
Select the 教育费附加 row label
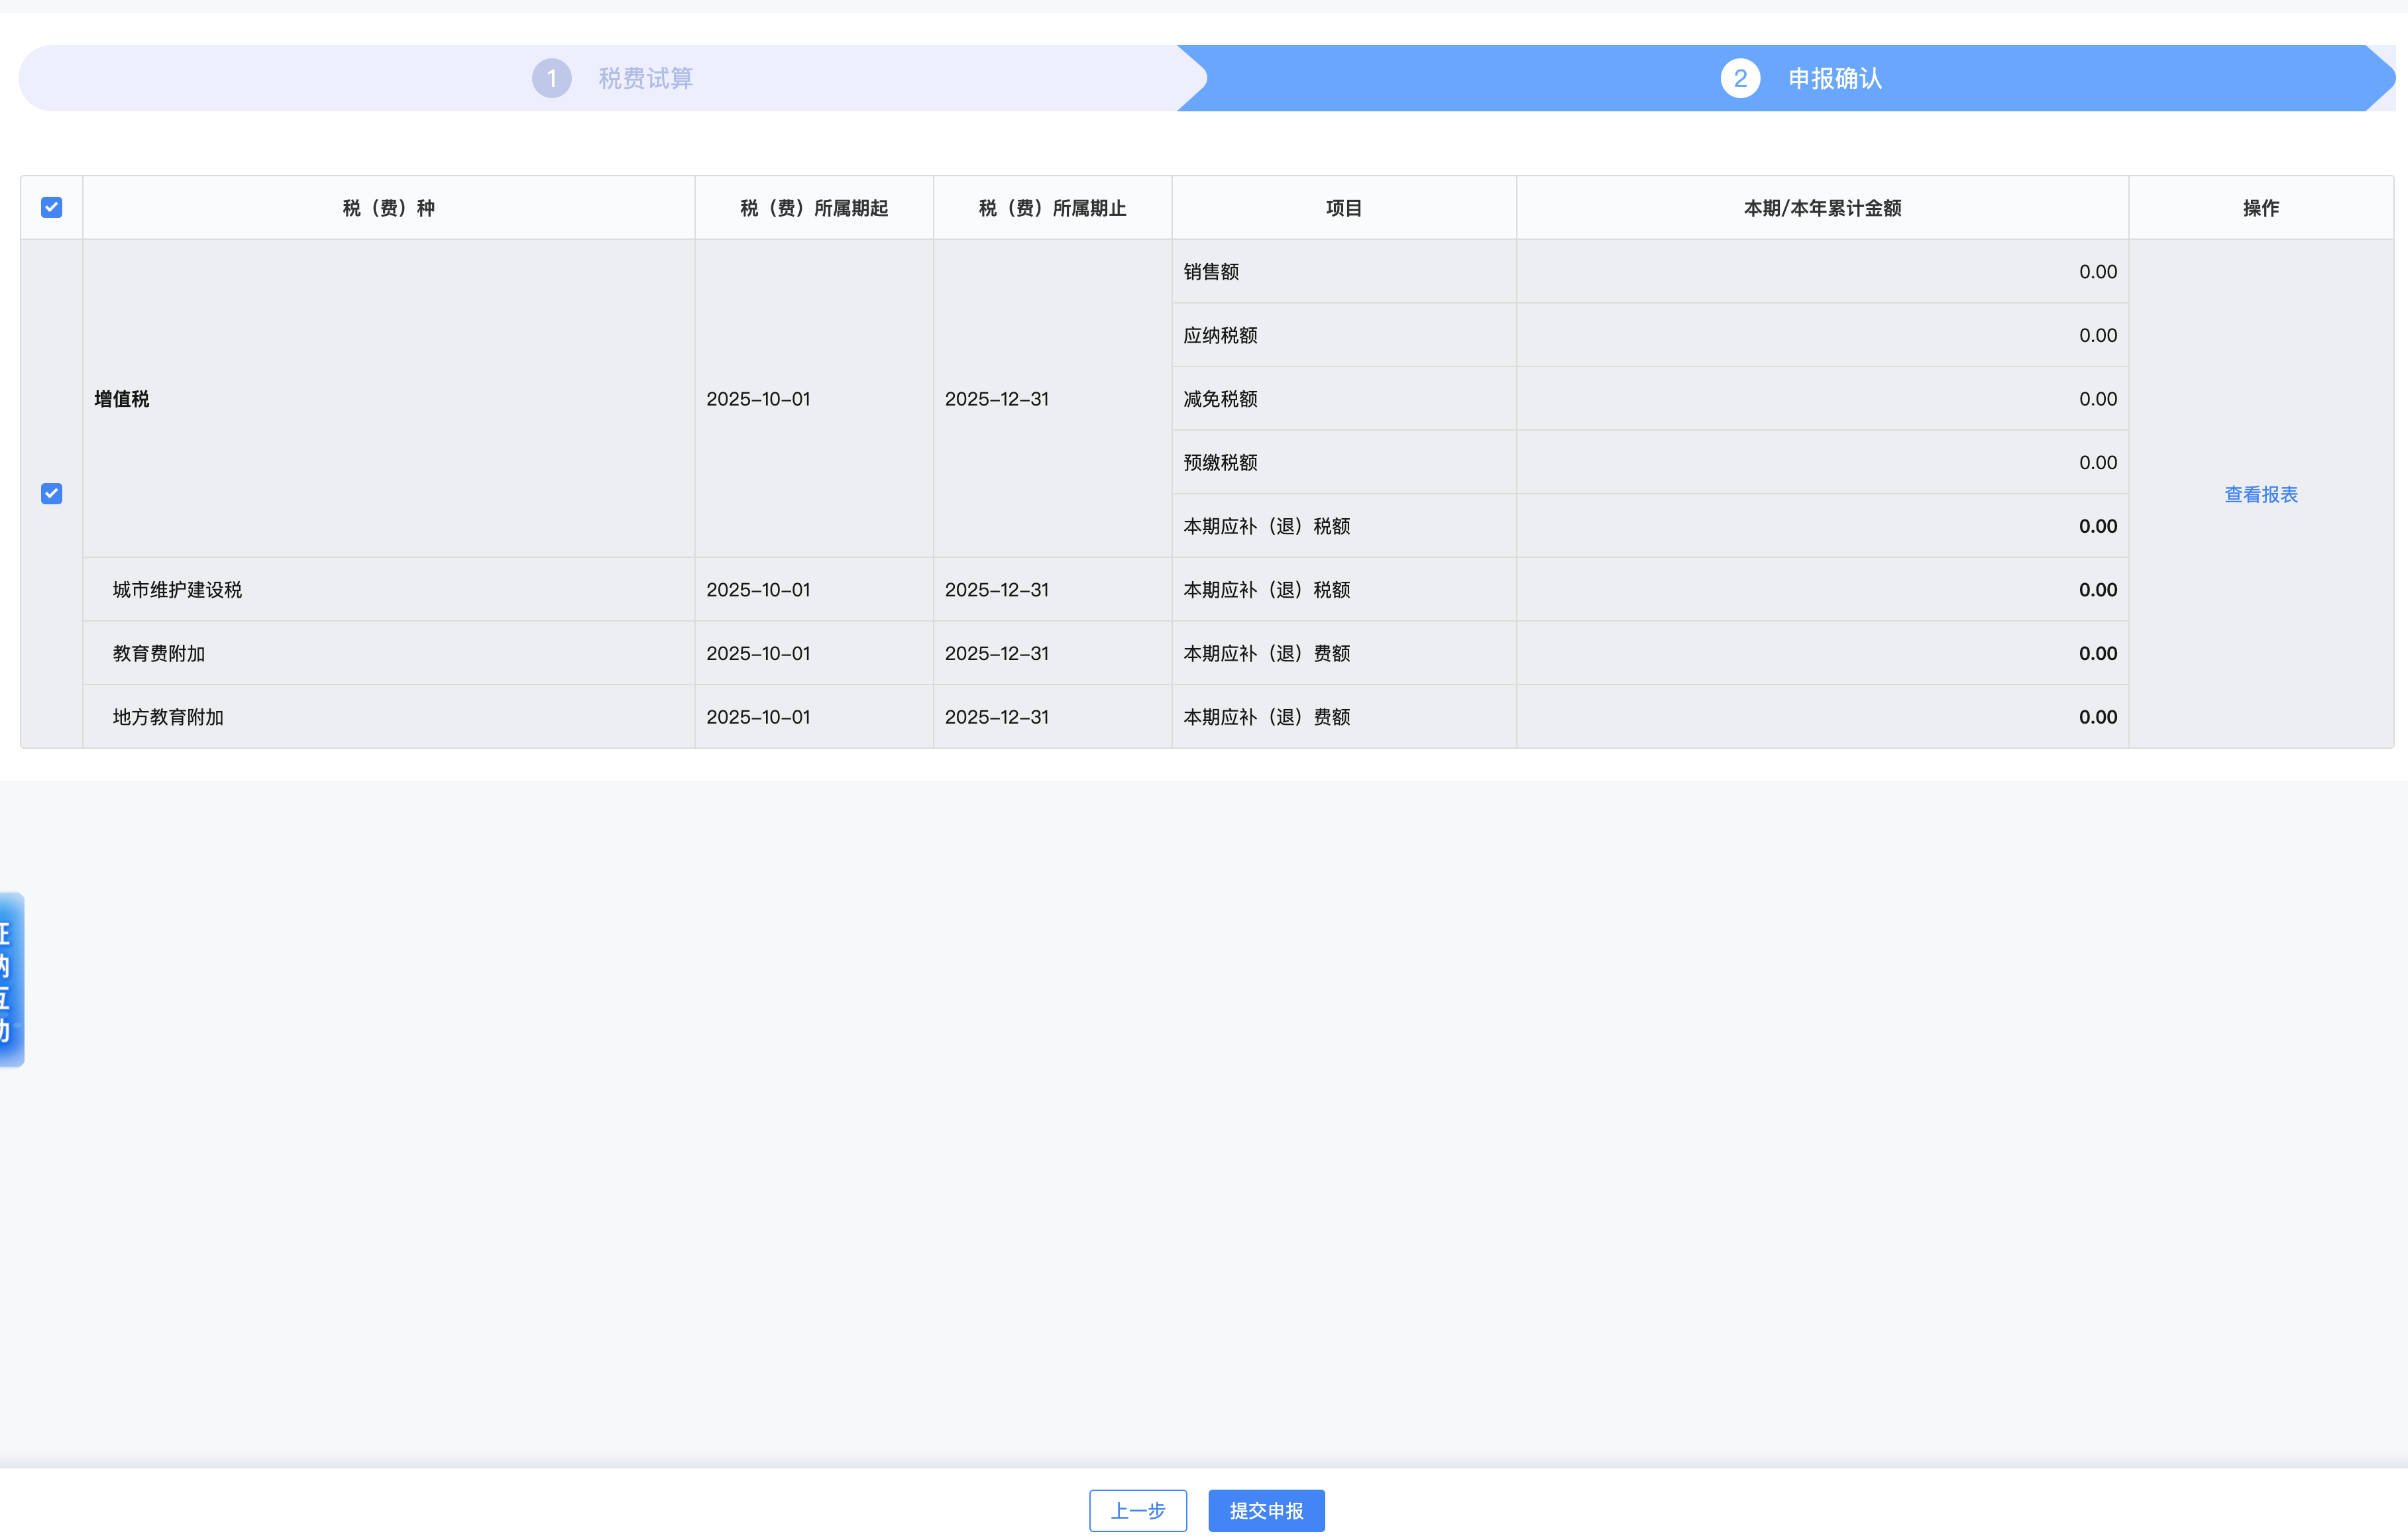[x=159, y=653]
